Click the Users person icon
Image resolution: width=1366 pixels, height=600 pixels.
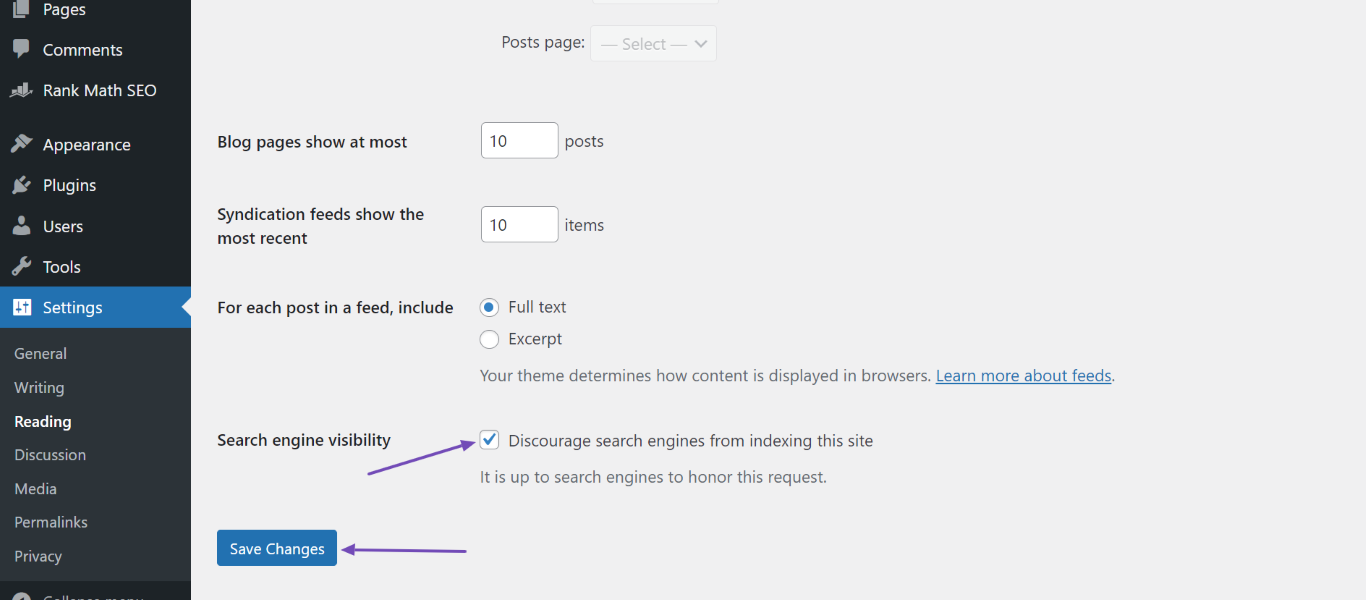[x=21, y=226]
